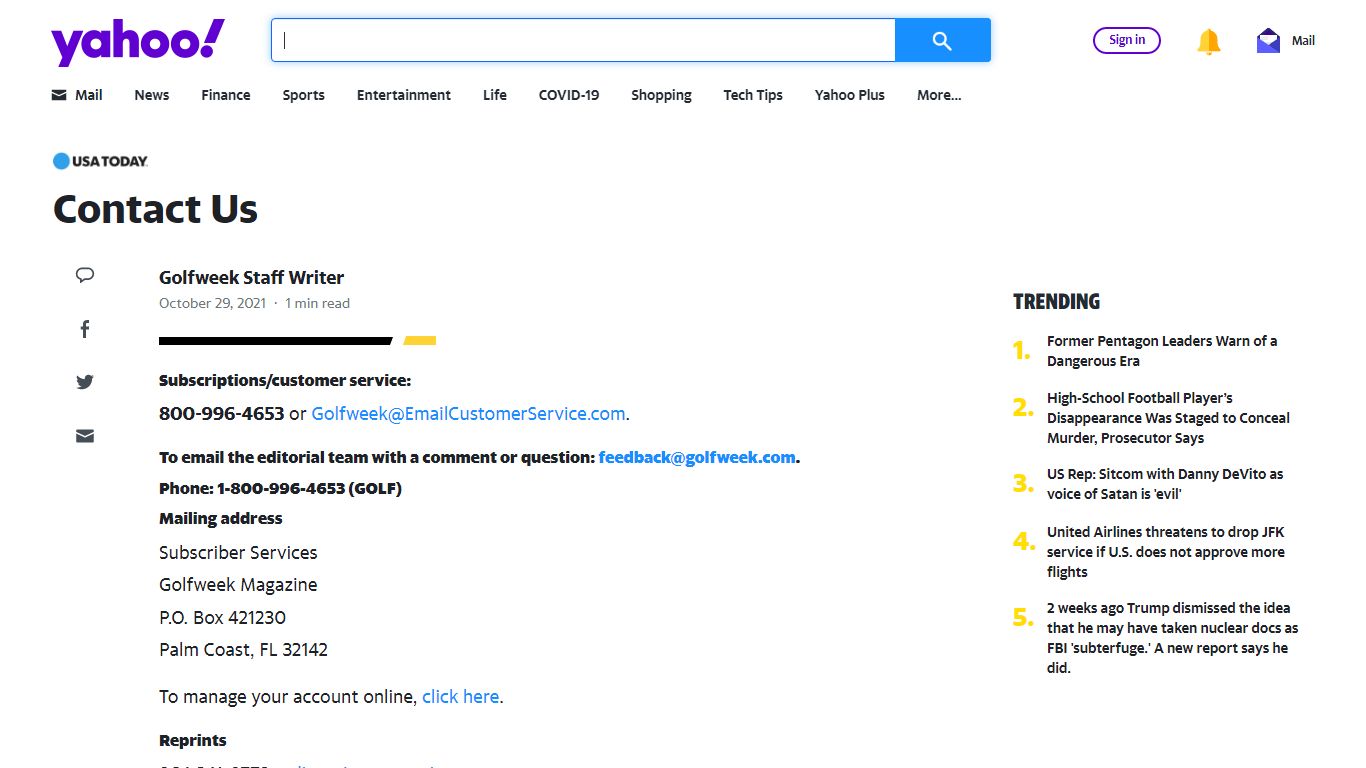The width and height of the screenshot is (1366, 768).
Task: Open Mail via the envelope icon top right
Action: point(1268,41)
